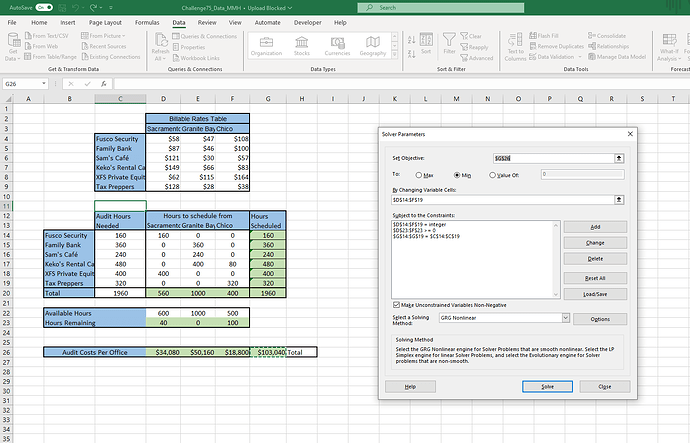Sort descending Z to A icon

pyautogui.click(x=411, y=54)
